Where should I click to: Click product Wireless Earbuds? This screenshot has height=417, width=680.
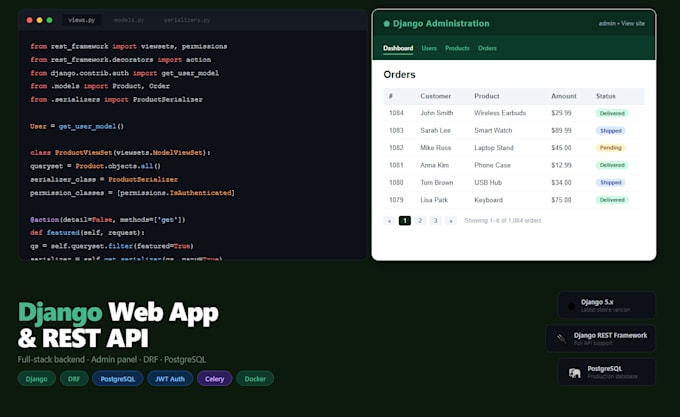click(500, 113)
